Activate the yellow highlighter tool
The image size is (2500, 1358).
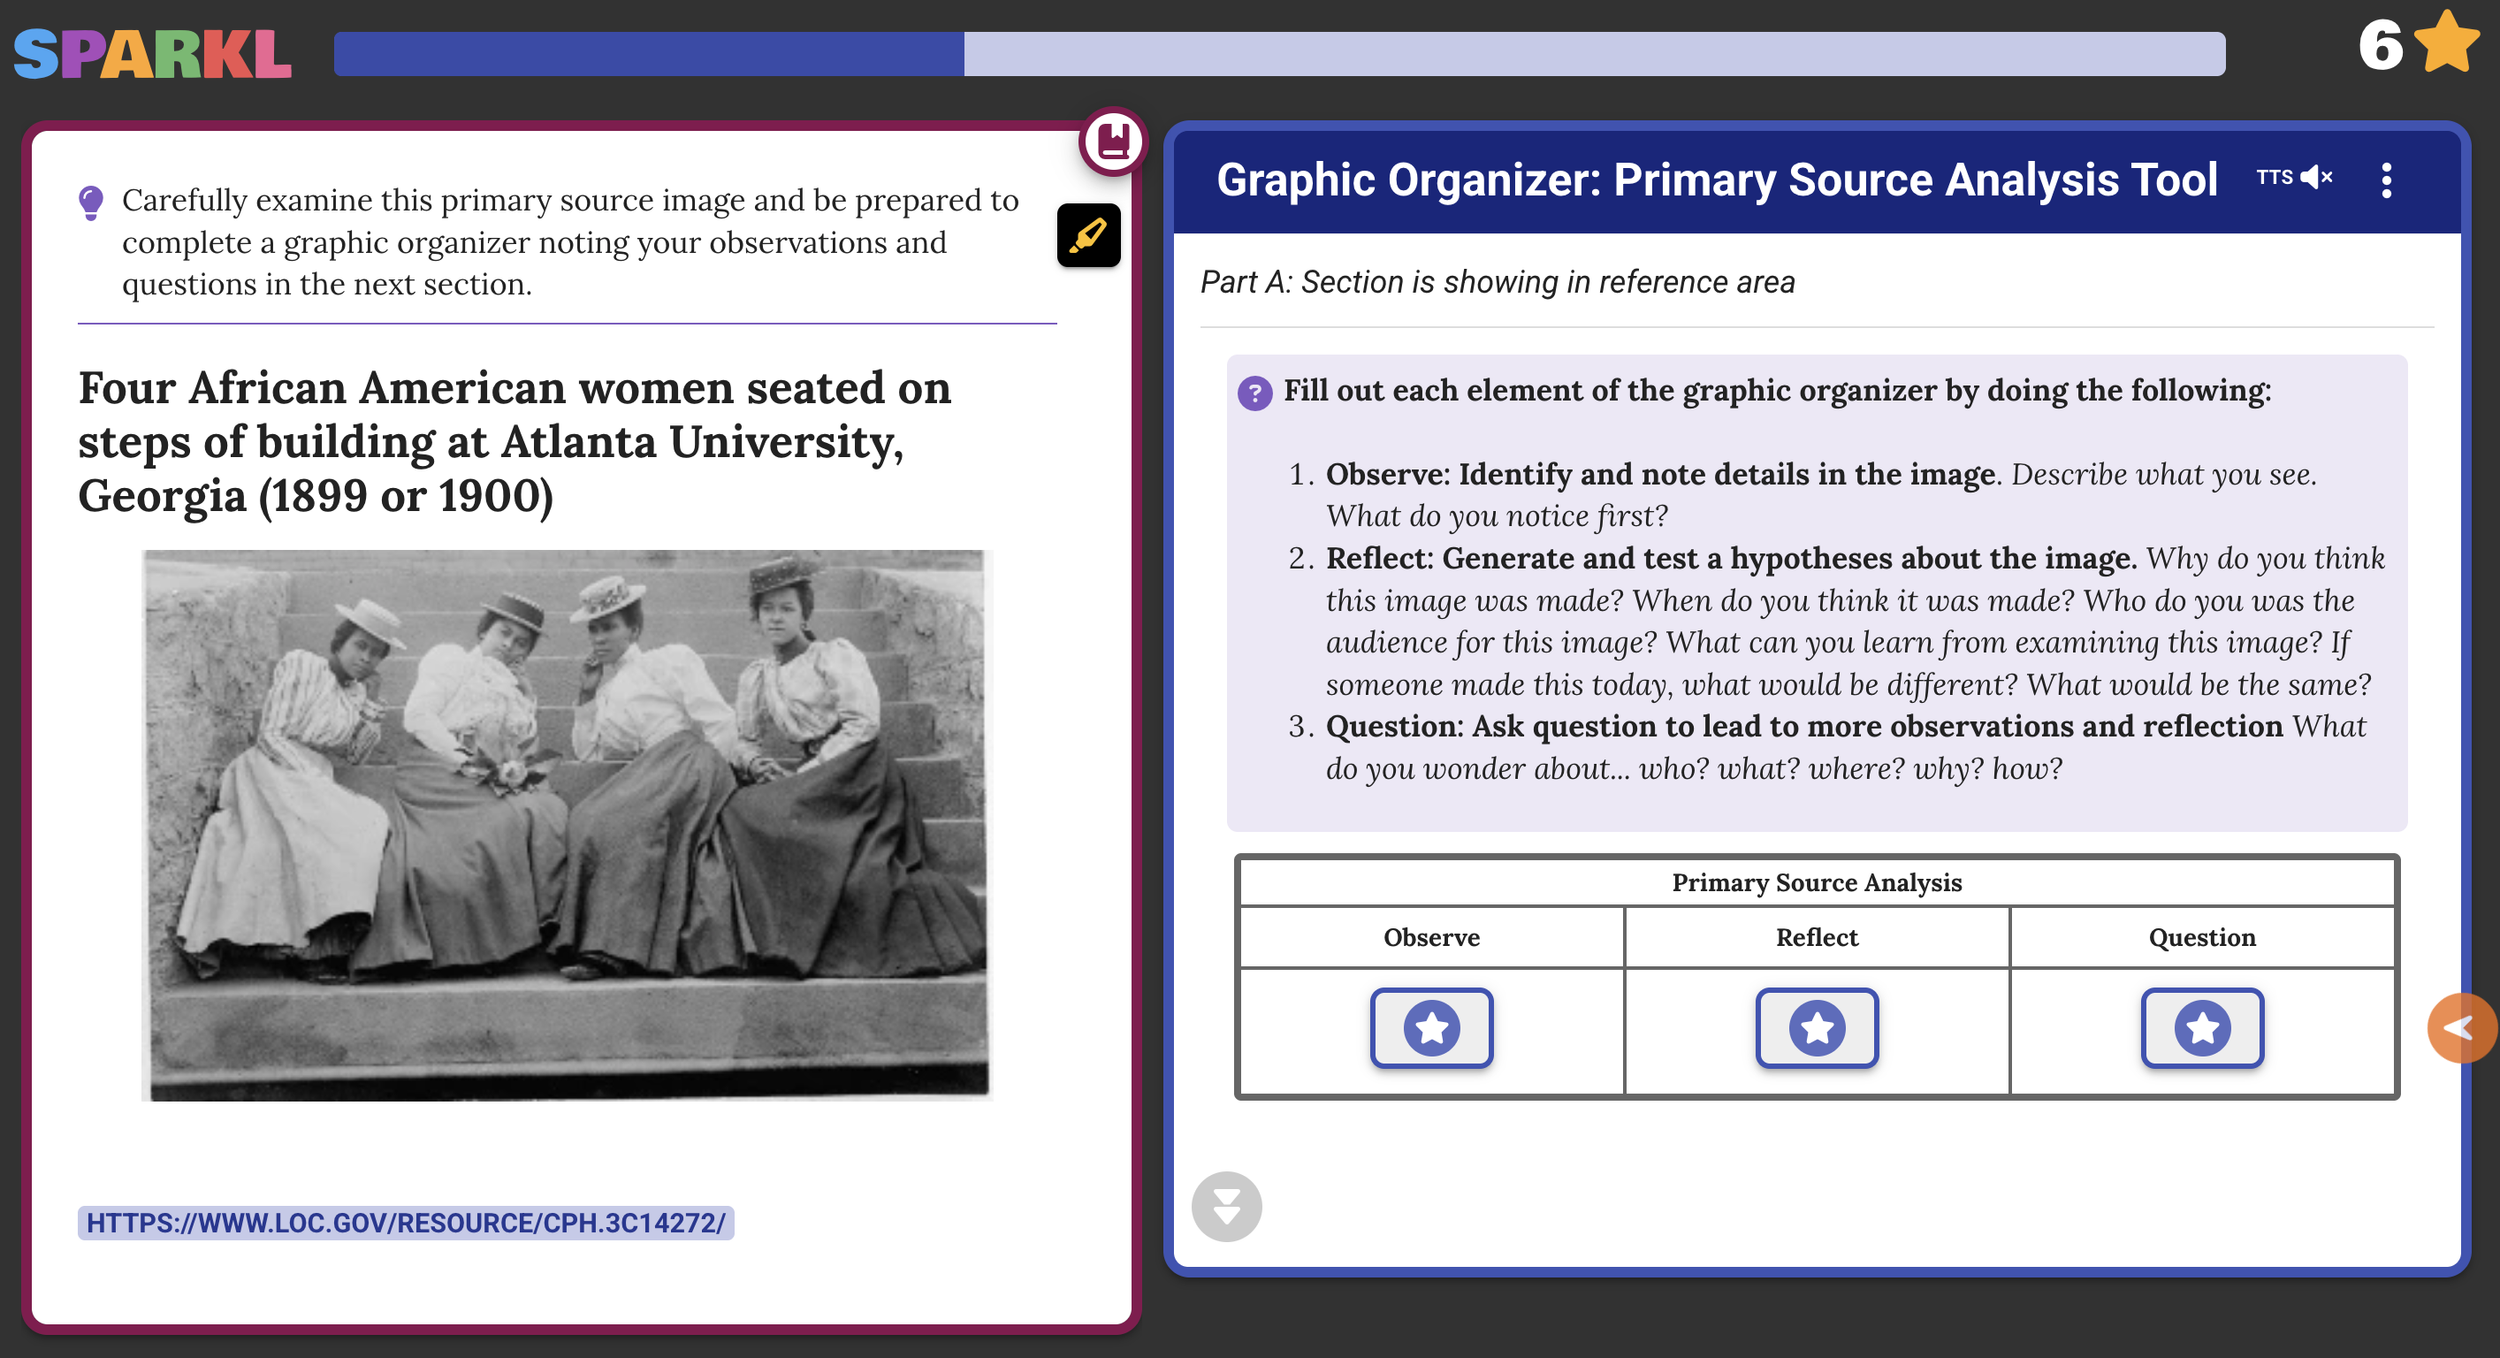[x=1088, y=236]
